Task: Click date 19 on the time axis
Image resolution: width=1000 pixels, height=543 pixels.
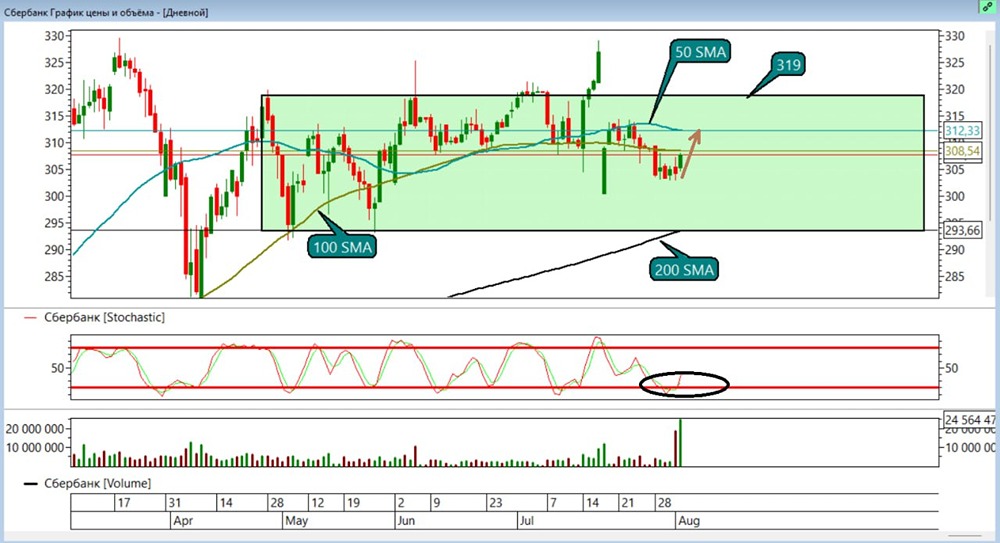Action: tap(353, 503)
